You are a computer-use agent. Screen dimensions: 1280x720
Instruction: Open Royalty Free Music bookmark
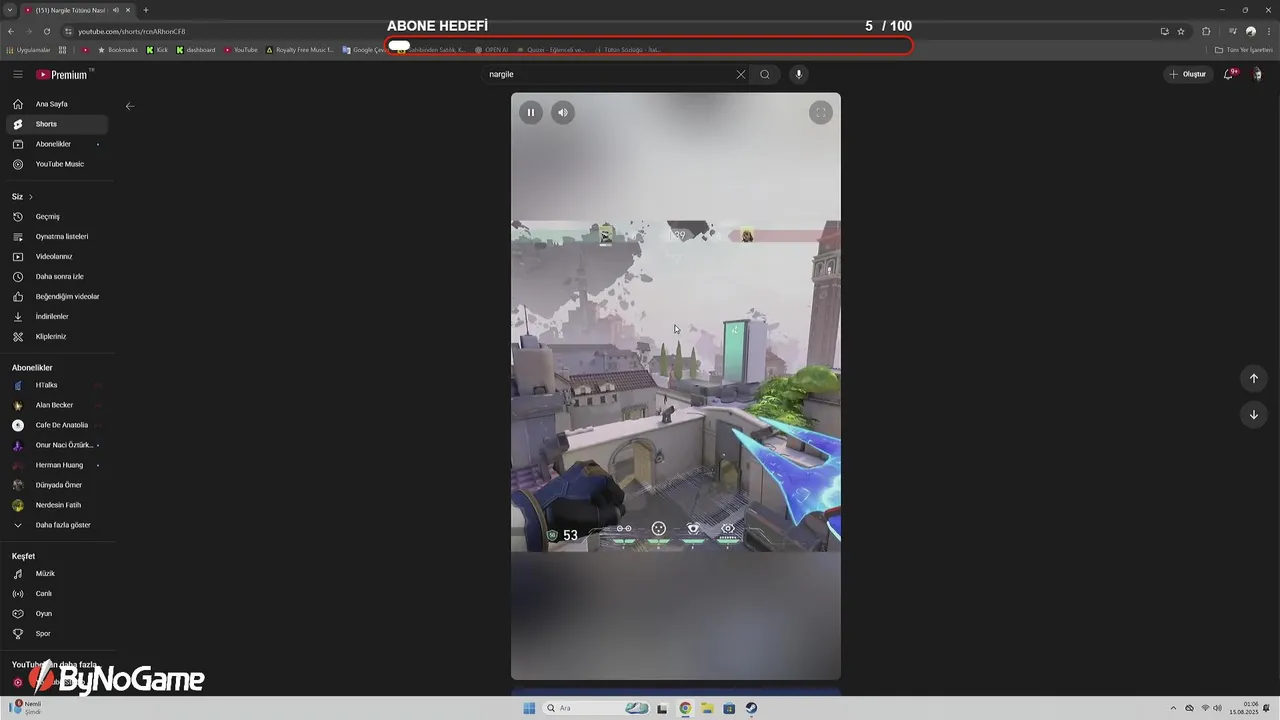[x=300, y=49]
